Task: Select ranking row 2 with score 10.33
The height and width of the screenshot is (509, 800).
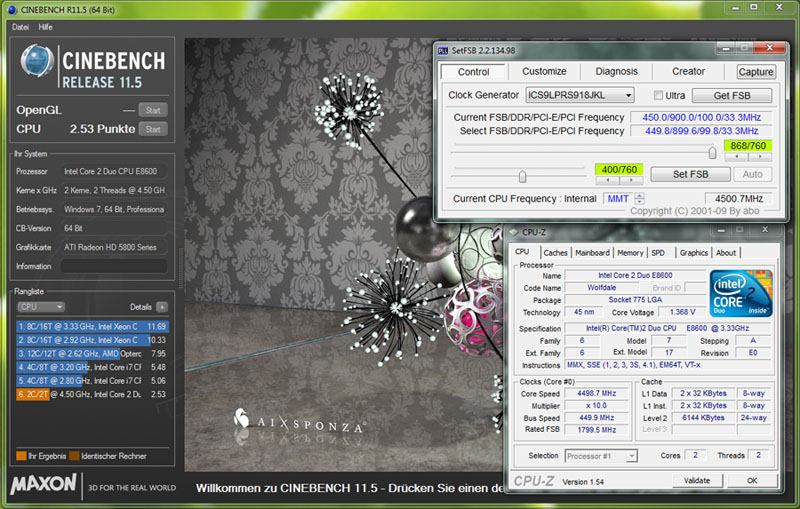Action: (x=92, y=340)
